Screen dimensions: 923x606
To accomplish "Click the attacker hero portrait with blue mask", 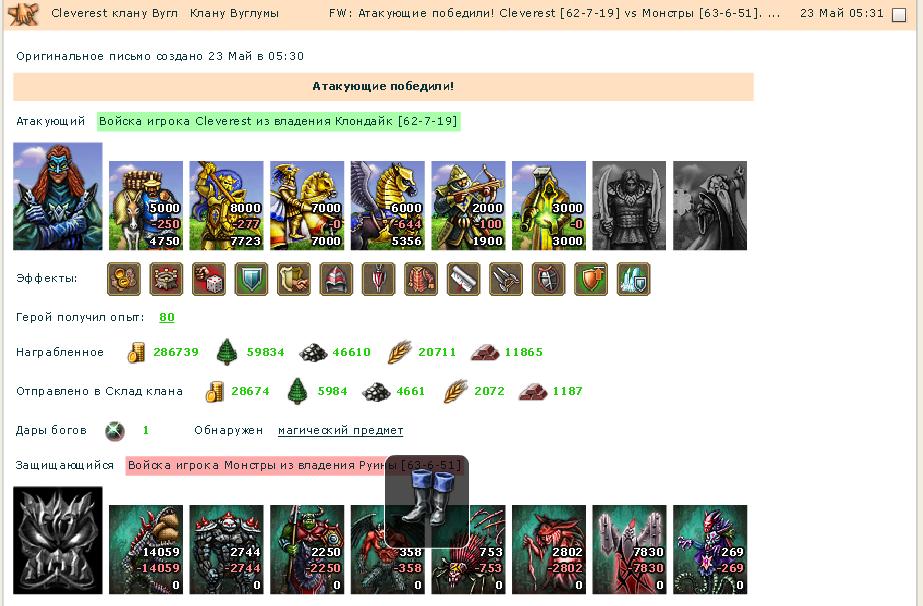I will click(58, 196).
